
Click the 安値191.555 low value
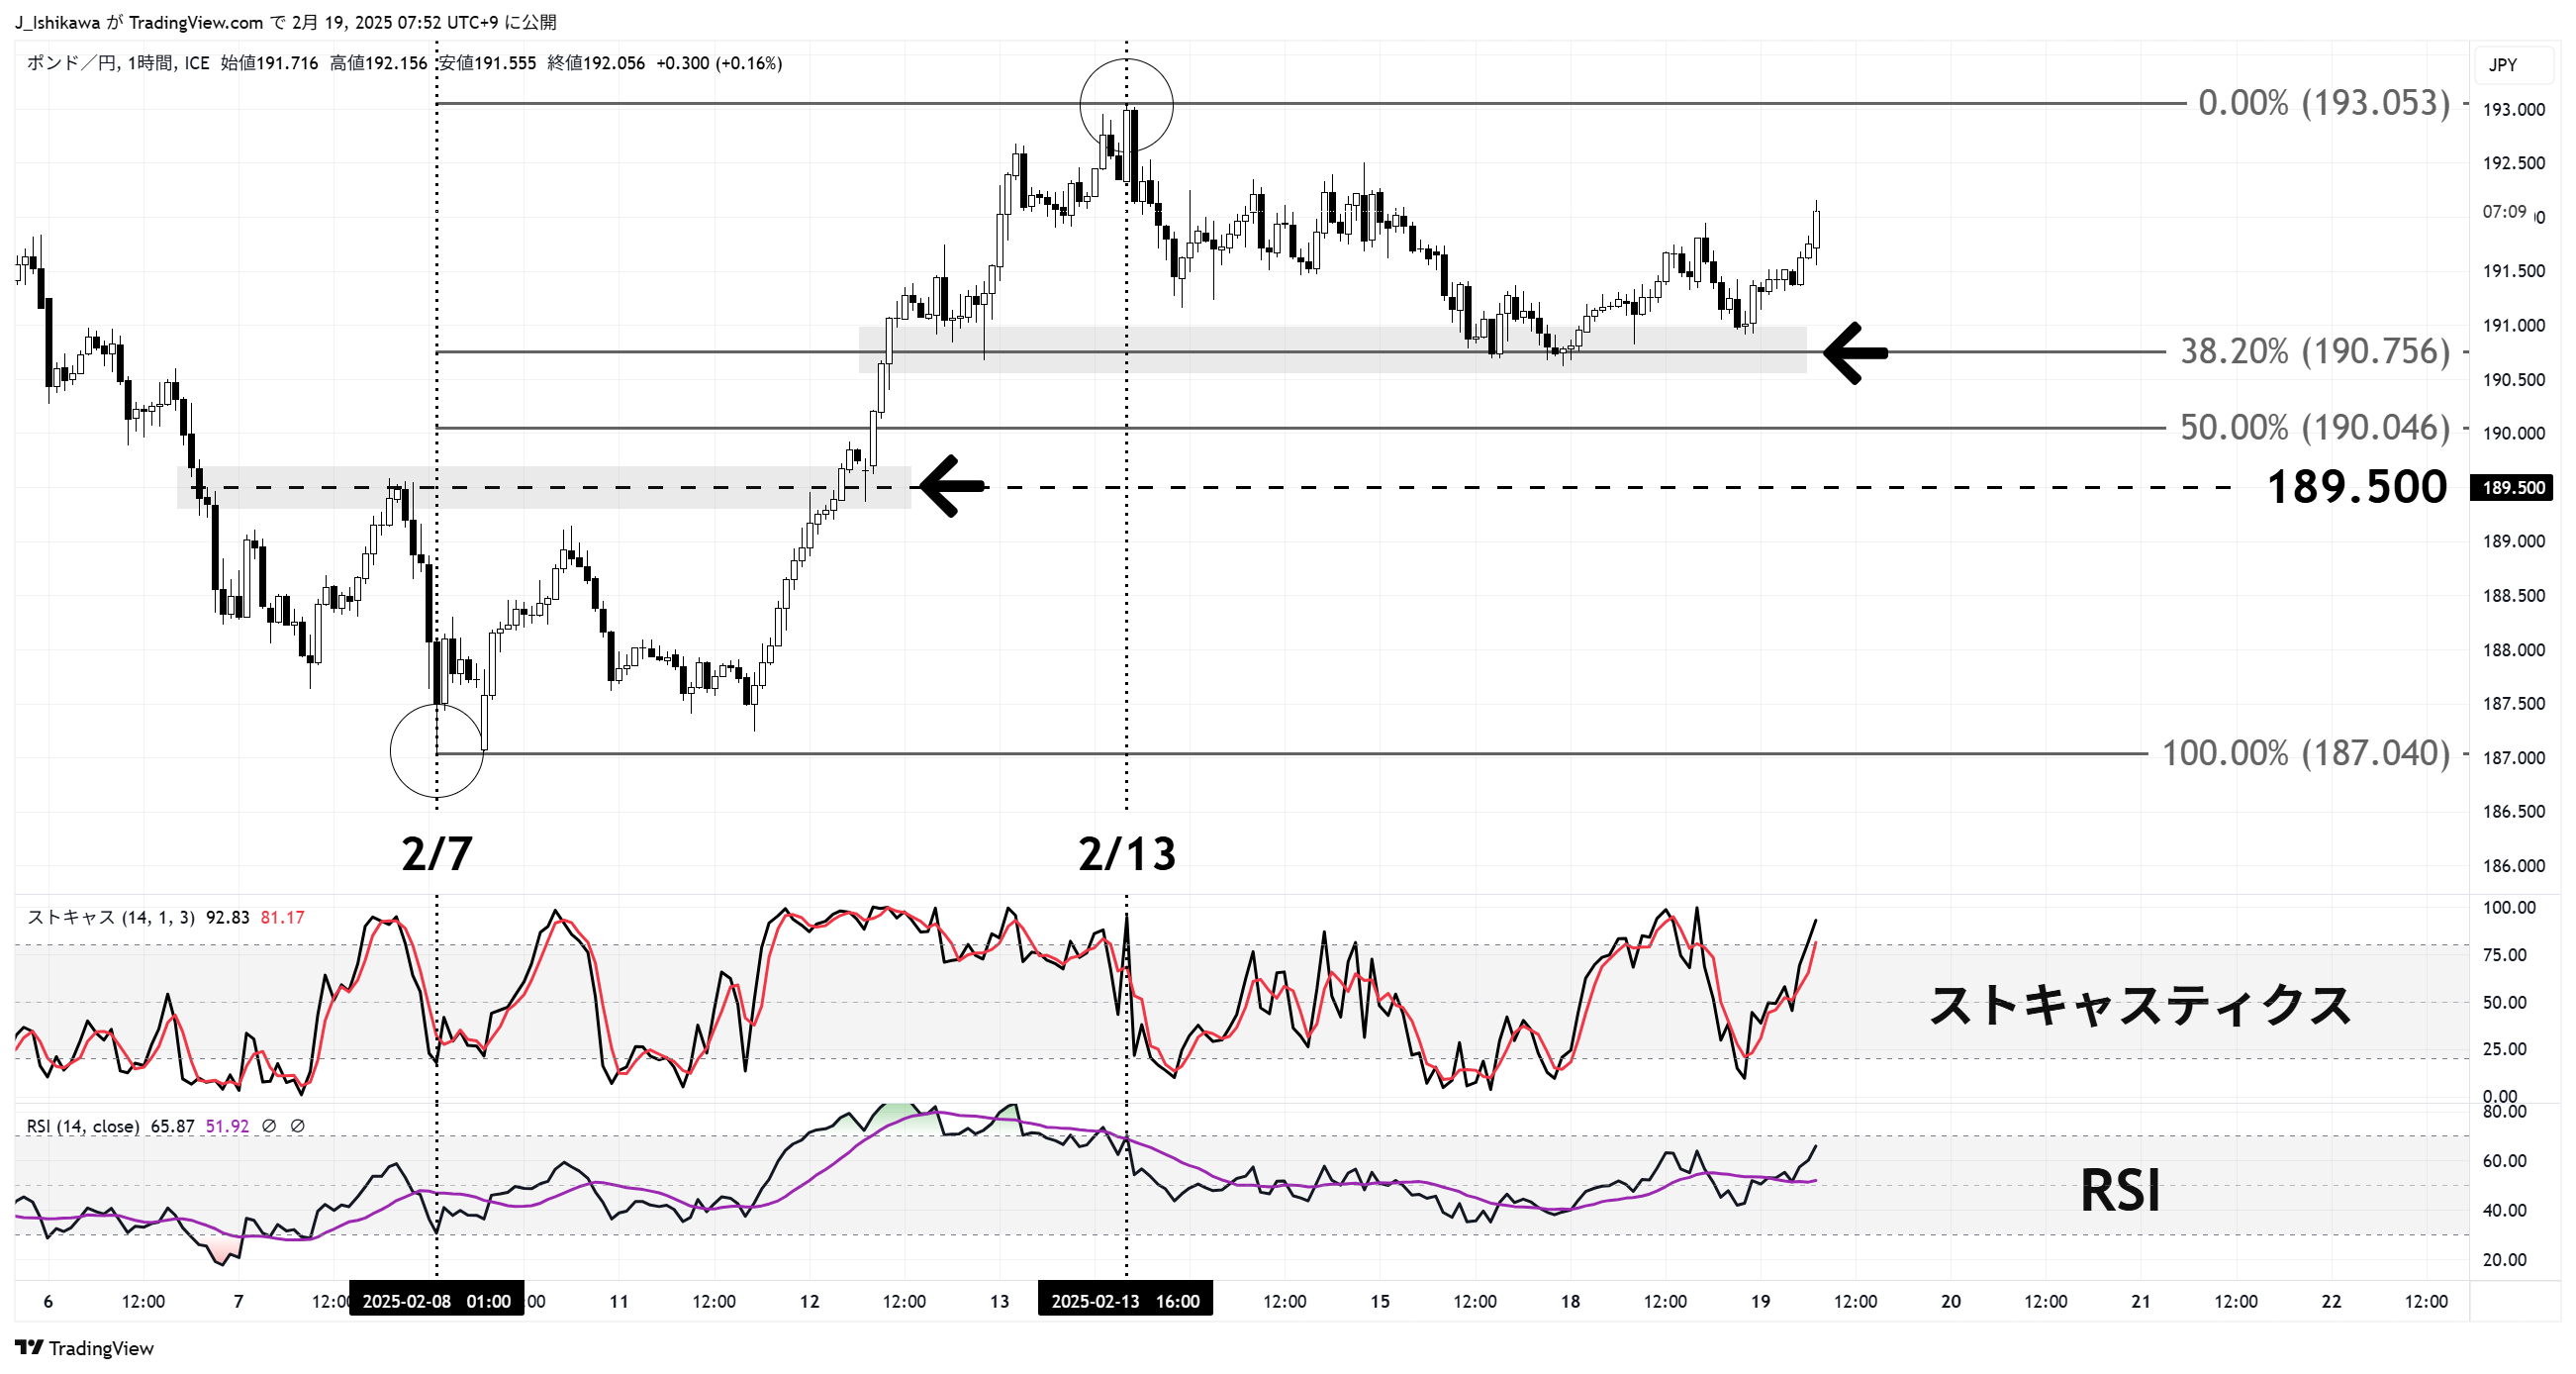point(488,63)
